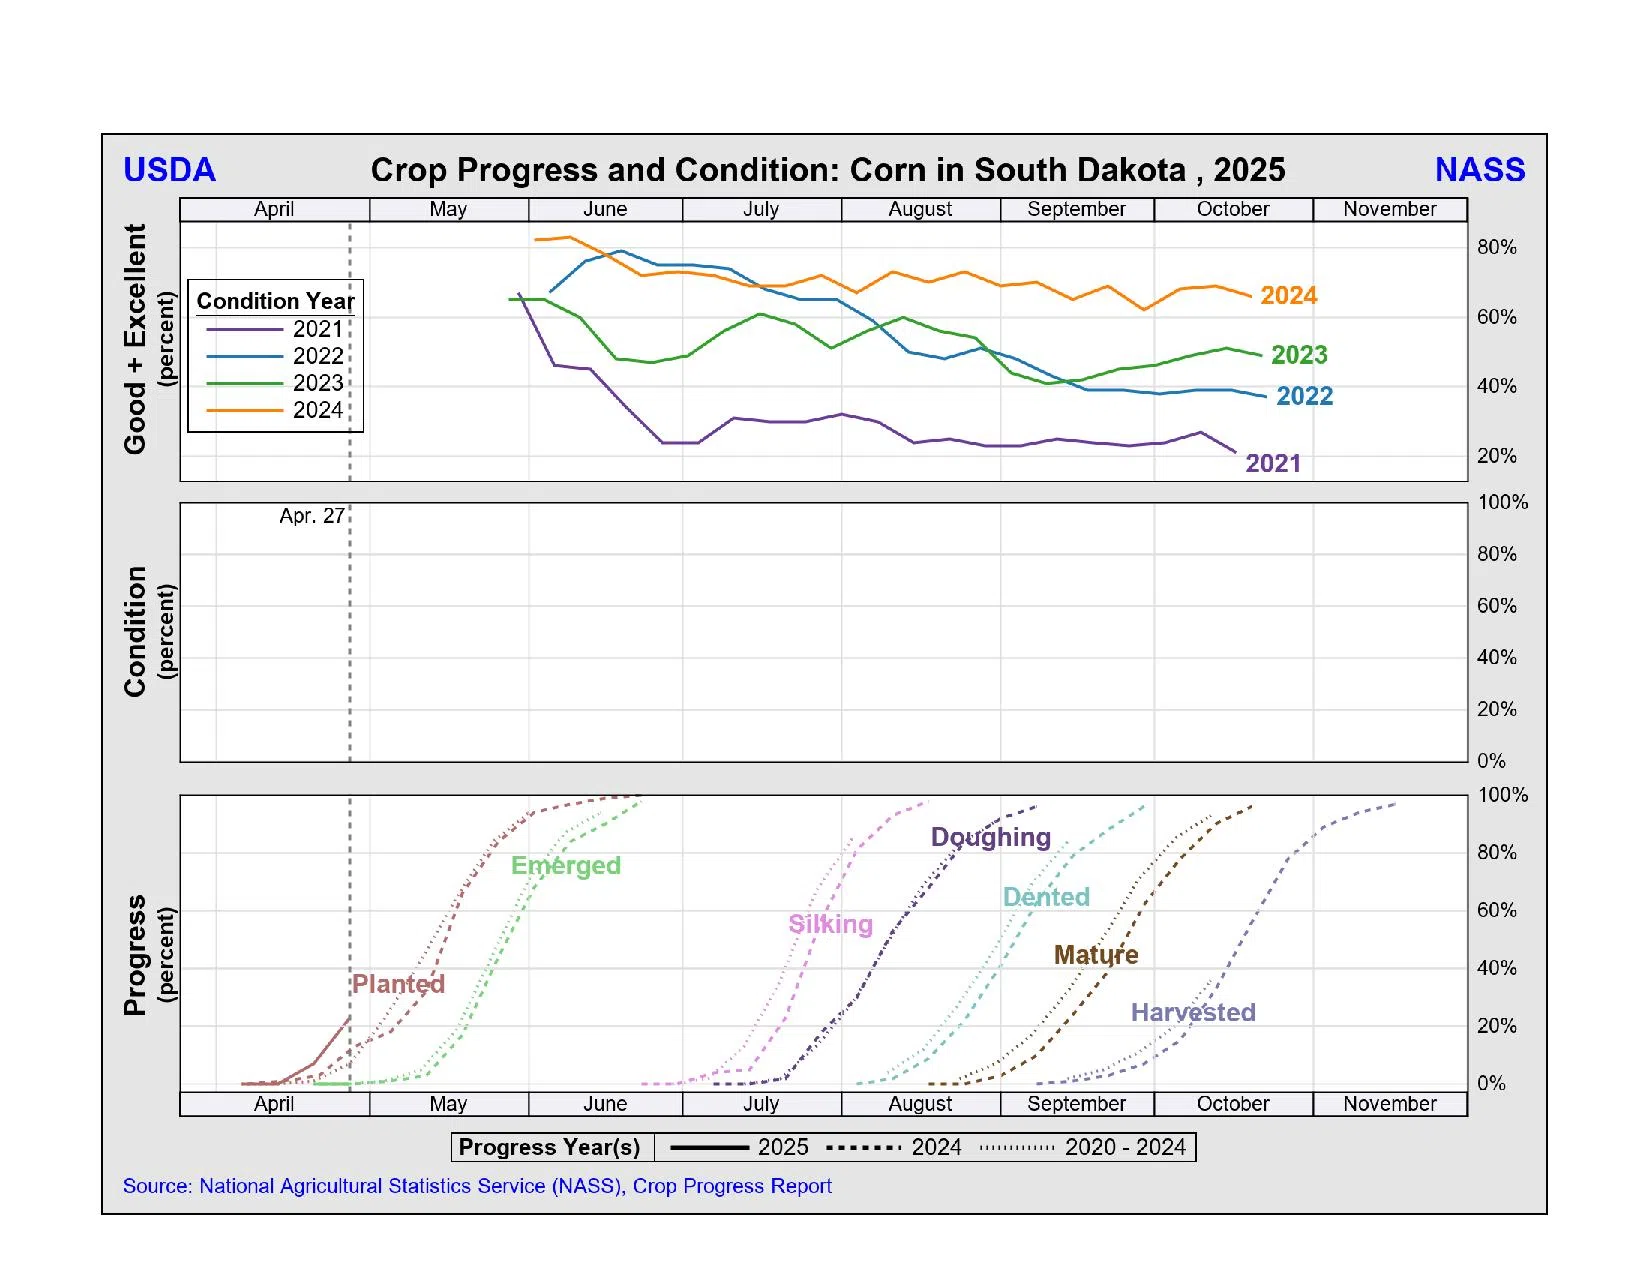This screenshot has height=1275, width=1650.
Task: Click the September header above the condition chart
Action: coord(1076,209)
